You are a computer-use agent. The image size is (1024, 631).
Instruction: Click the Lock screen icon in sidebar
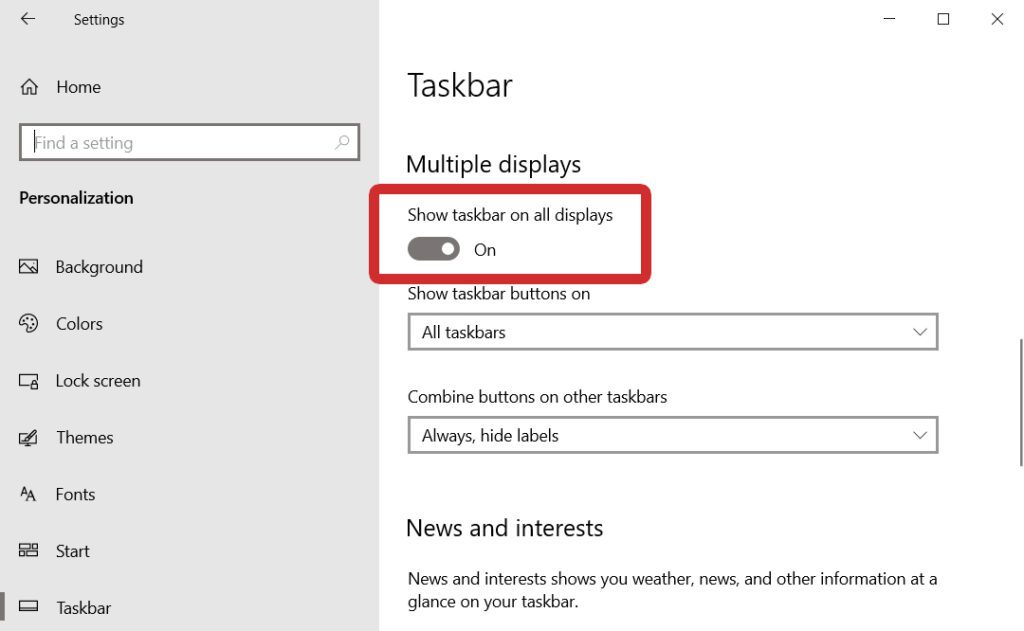(30, 380)
